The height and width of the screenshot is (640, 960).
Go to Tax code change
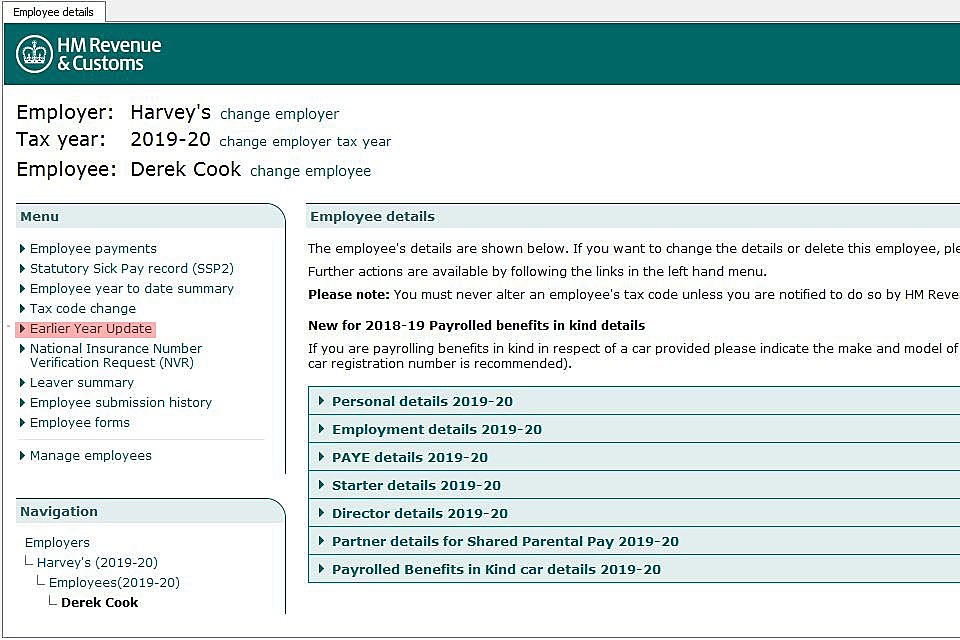(82, 309)
